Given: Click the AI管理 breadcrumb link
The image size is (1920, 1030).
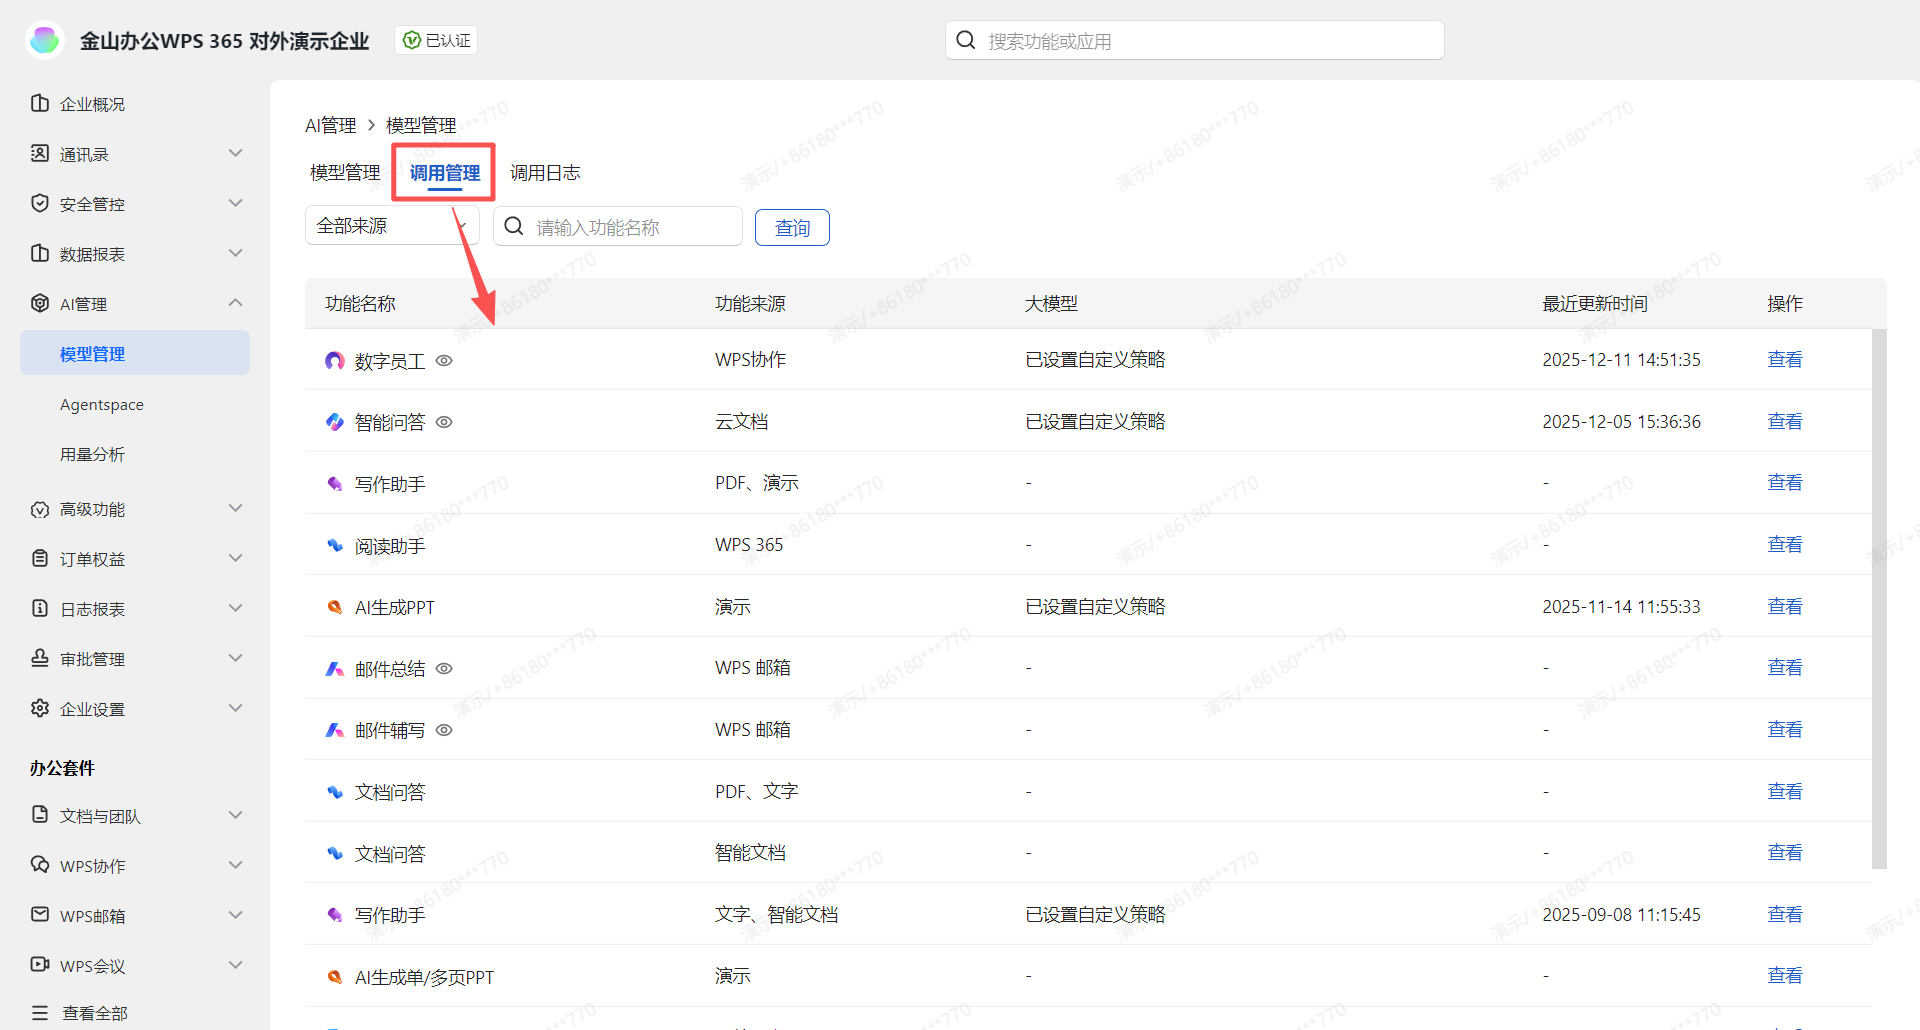Looking at the screenshot, I should tap(331, 125).
